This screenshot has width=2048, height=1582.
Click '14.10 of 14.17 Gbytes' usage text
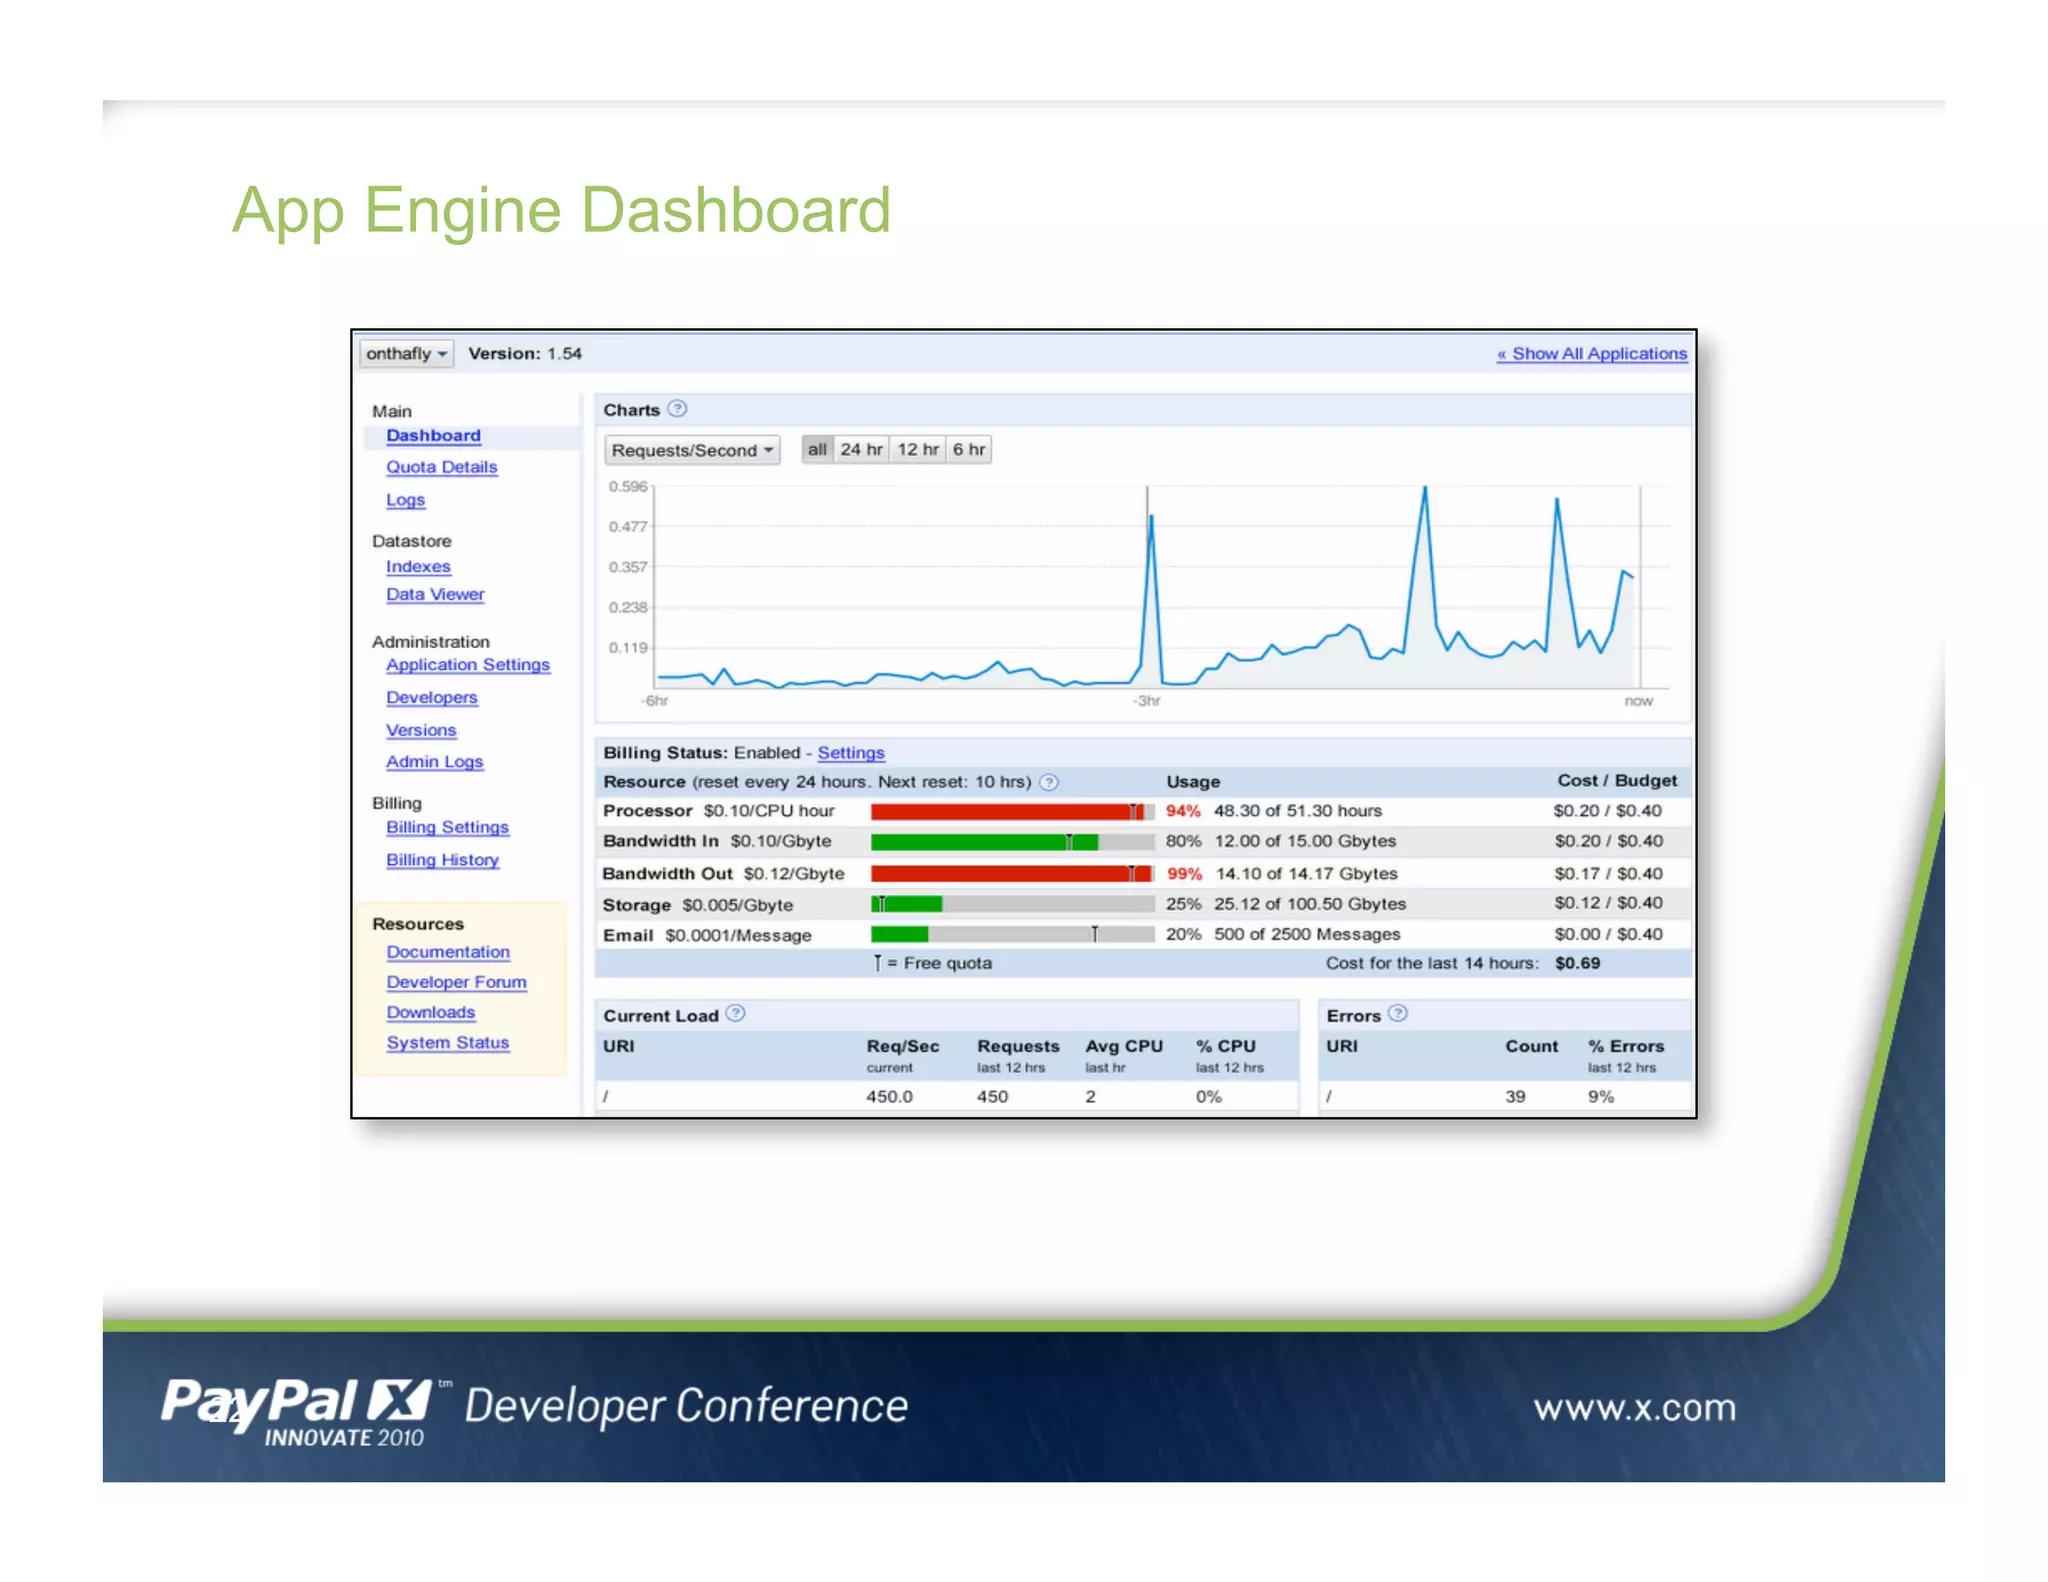(1306, 873)
